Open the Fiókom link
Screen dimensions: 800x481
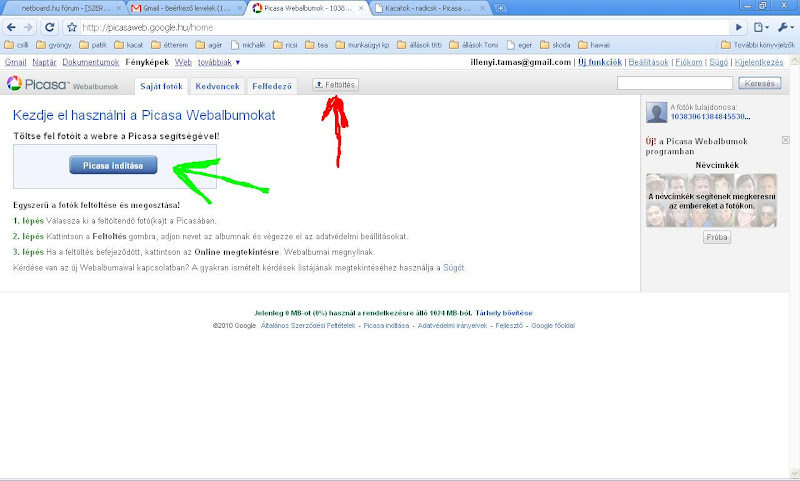click(689, 62)
